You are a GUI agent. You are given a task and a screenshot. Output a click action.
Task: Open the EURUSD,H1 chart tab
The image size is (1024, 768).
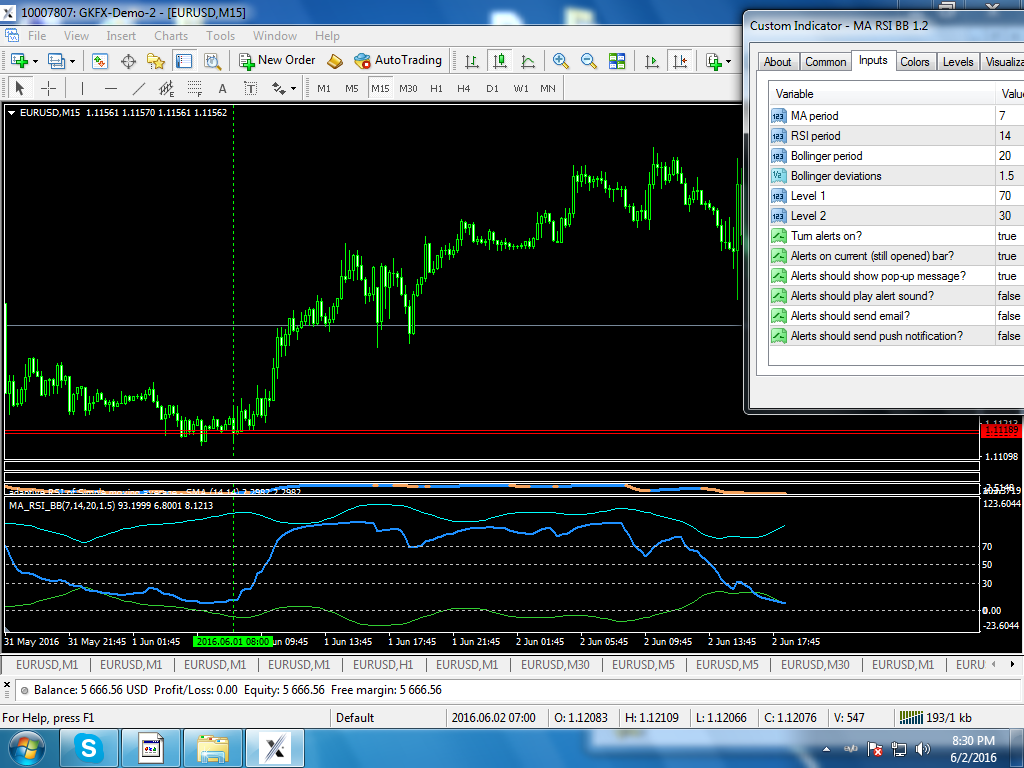pos(383,664)
